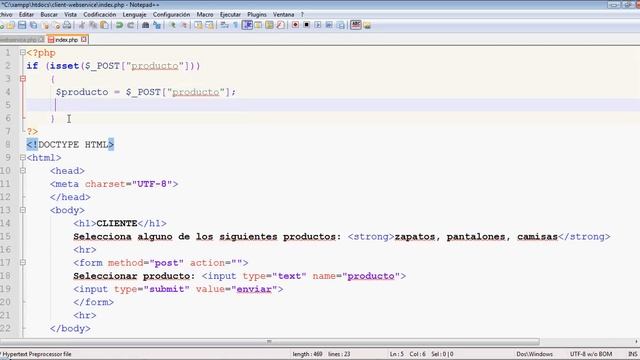Save the file with the Save icon
Screen dimensions: 640x360
pyautogui.click(x=22, y=25)
